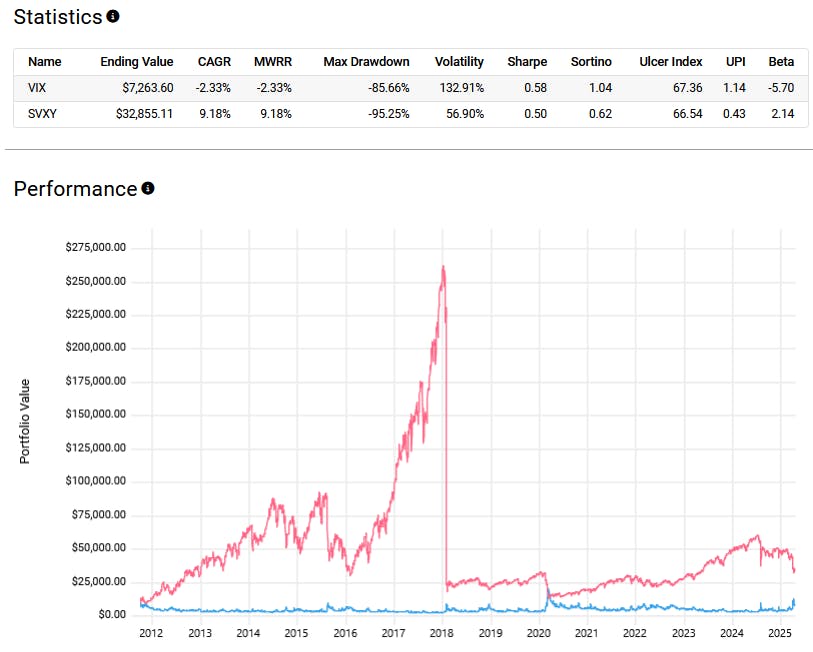Screen dimensions: 813x652
Task: Click the Ulcer Index column header
Action: pos(670,61)
